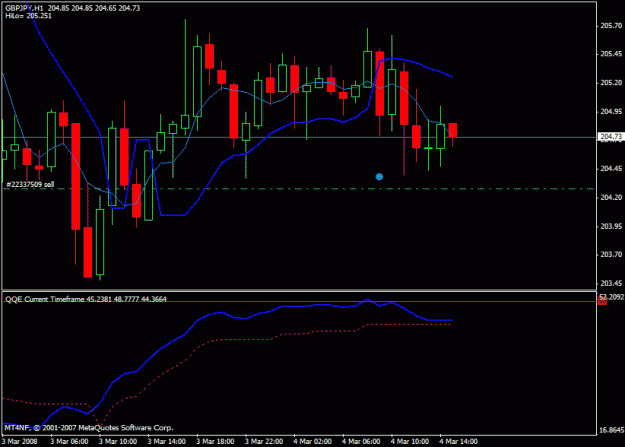Click the 3 Mar 14:00 time label

coord(167,441)
